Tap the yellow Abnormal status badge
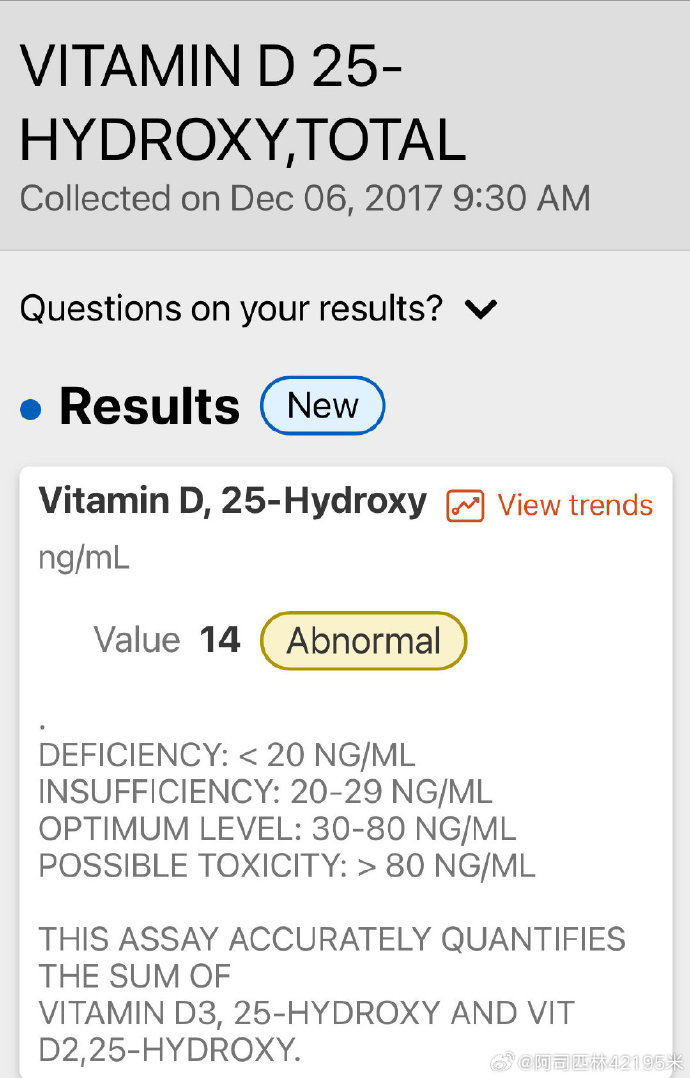This screenshot has height=1078, width=690. 363,641
